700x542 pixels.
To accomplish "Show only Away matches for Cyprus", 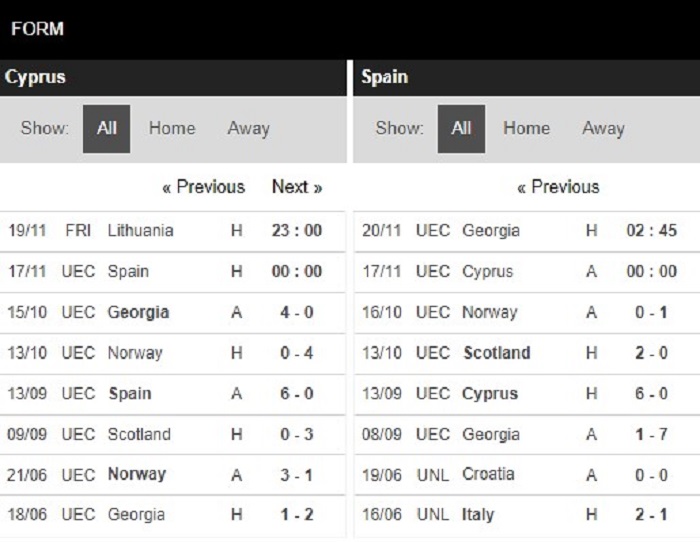I will (x=248, y=129).
